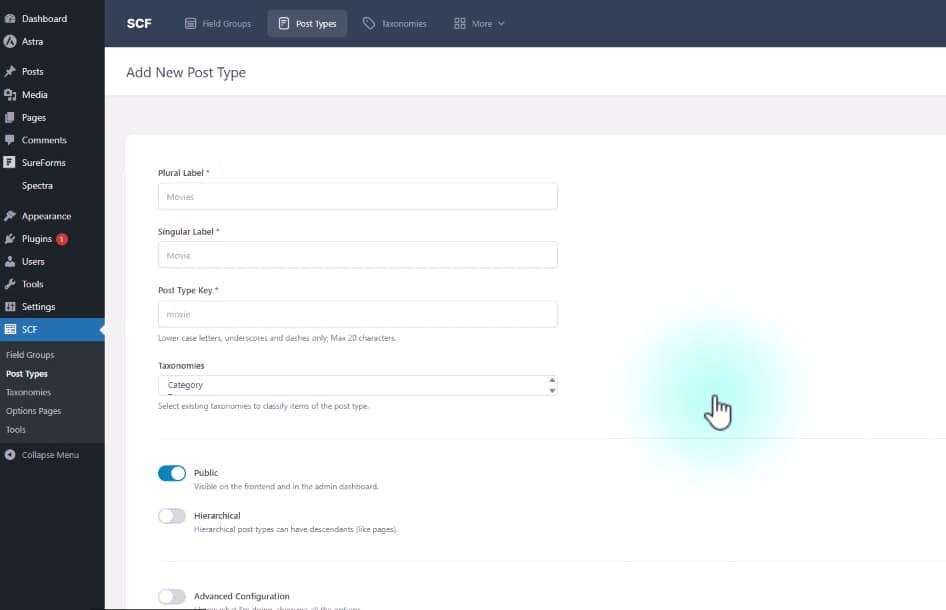Image resolution: width=946 pixels, height=610 pixels.
Task: Click the Appearance paintbrush icon
Action: click(x=10, y=216)
